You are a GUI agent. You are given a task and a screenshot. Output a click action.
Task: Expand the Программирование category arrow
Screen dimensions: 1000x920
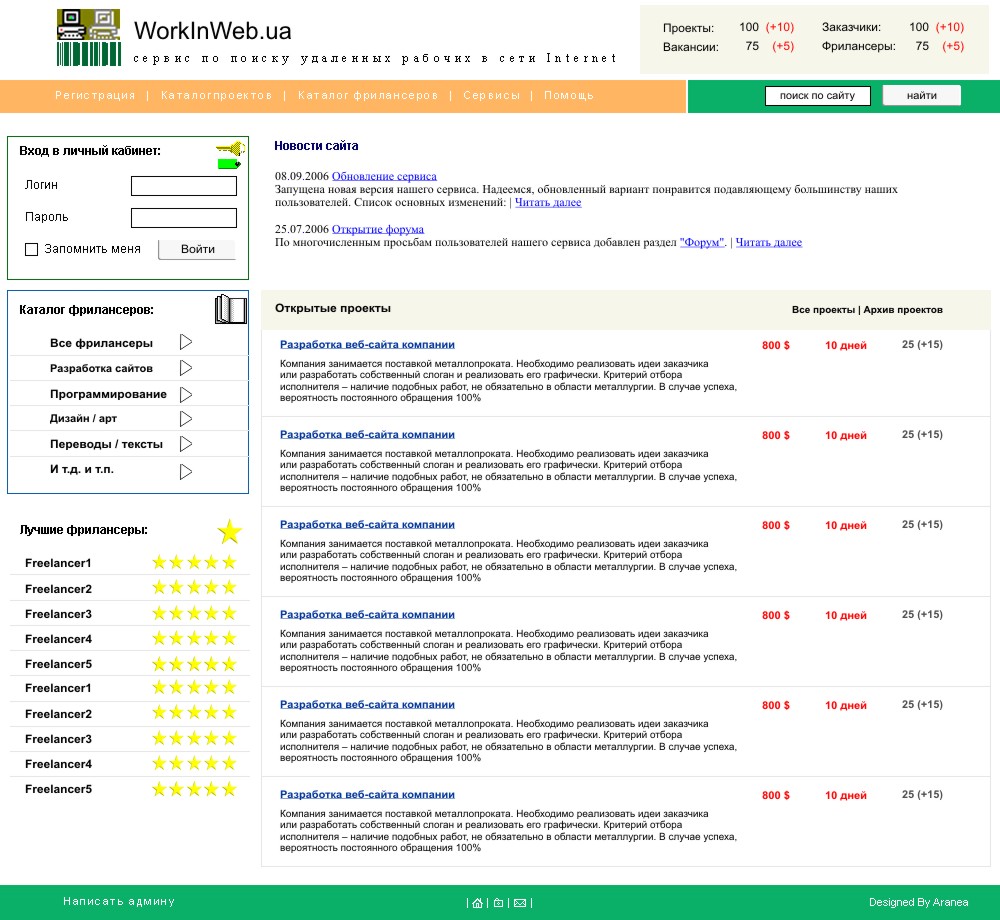(184, 393)
